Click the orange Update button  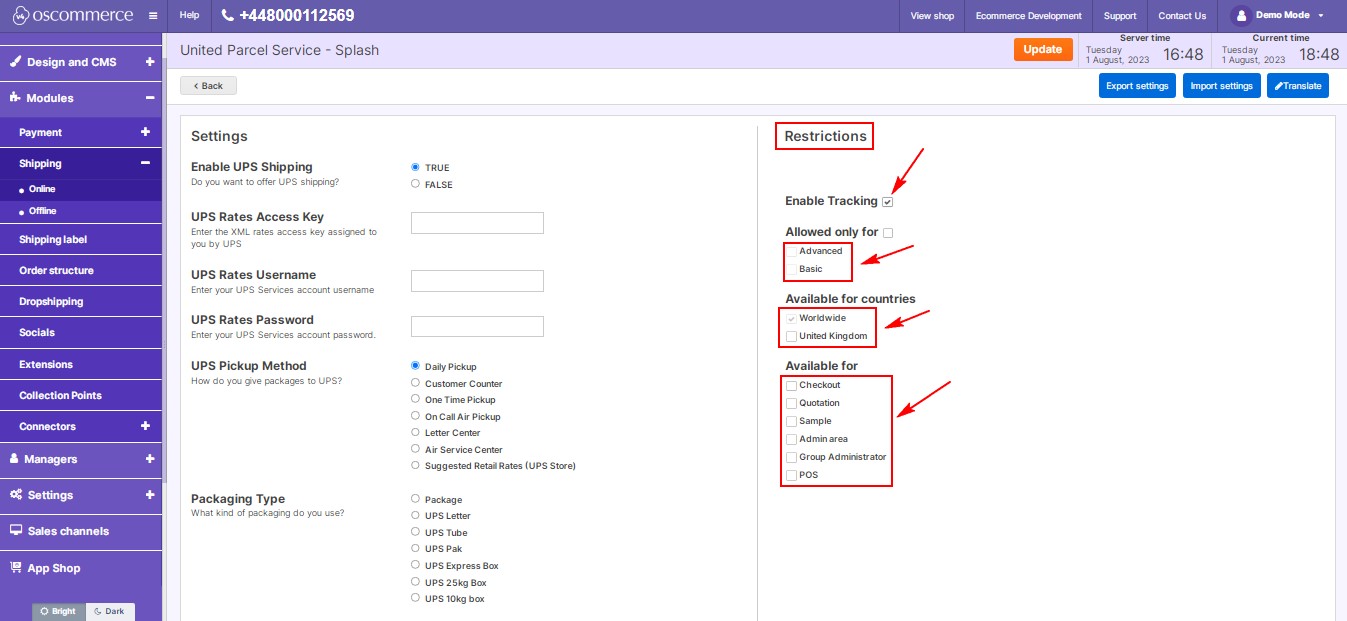pyautogui.click(x=1043, y=49)
